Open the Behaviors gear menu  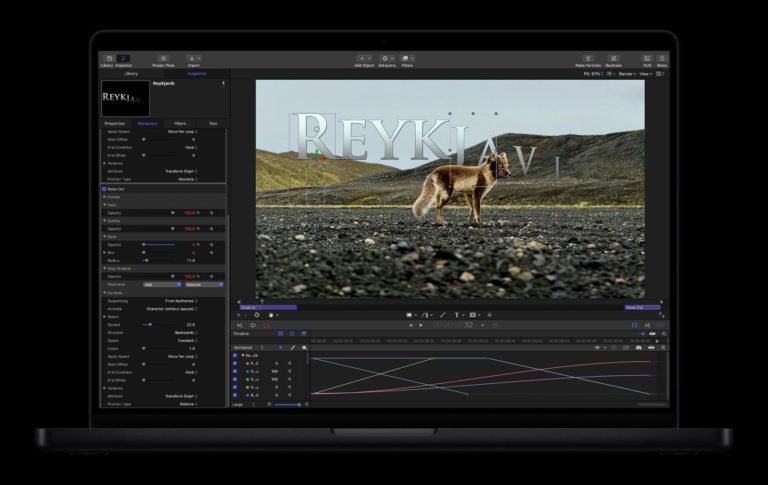point(387,60)
